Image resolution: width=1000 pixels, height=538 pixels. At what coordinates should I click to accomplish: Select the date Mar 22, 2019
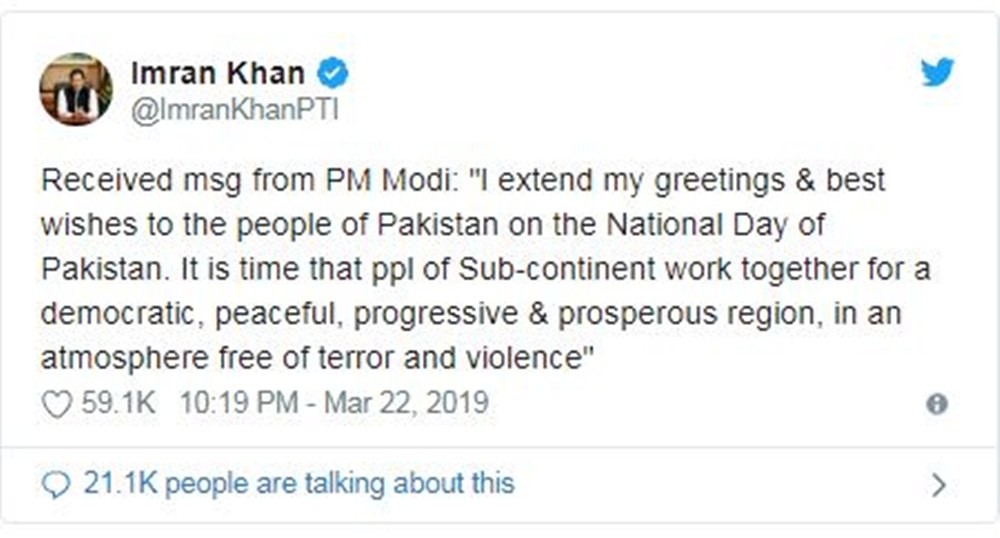click(x=406, y=403)
